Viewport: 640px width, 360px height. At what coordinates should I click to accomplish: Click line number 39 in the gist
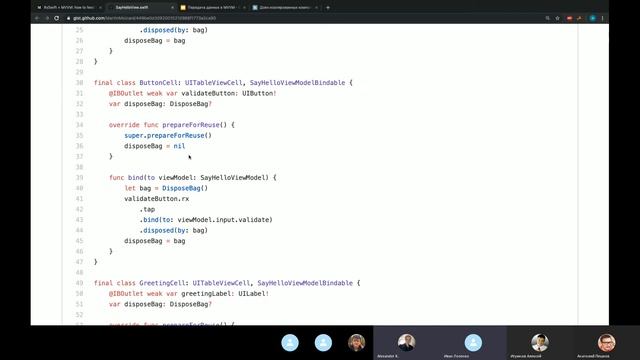click(x=79, y=178)
